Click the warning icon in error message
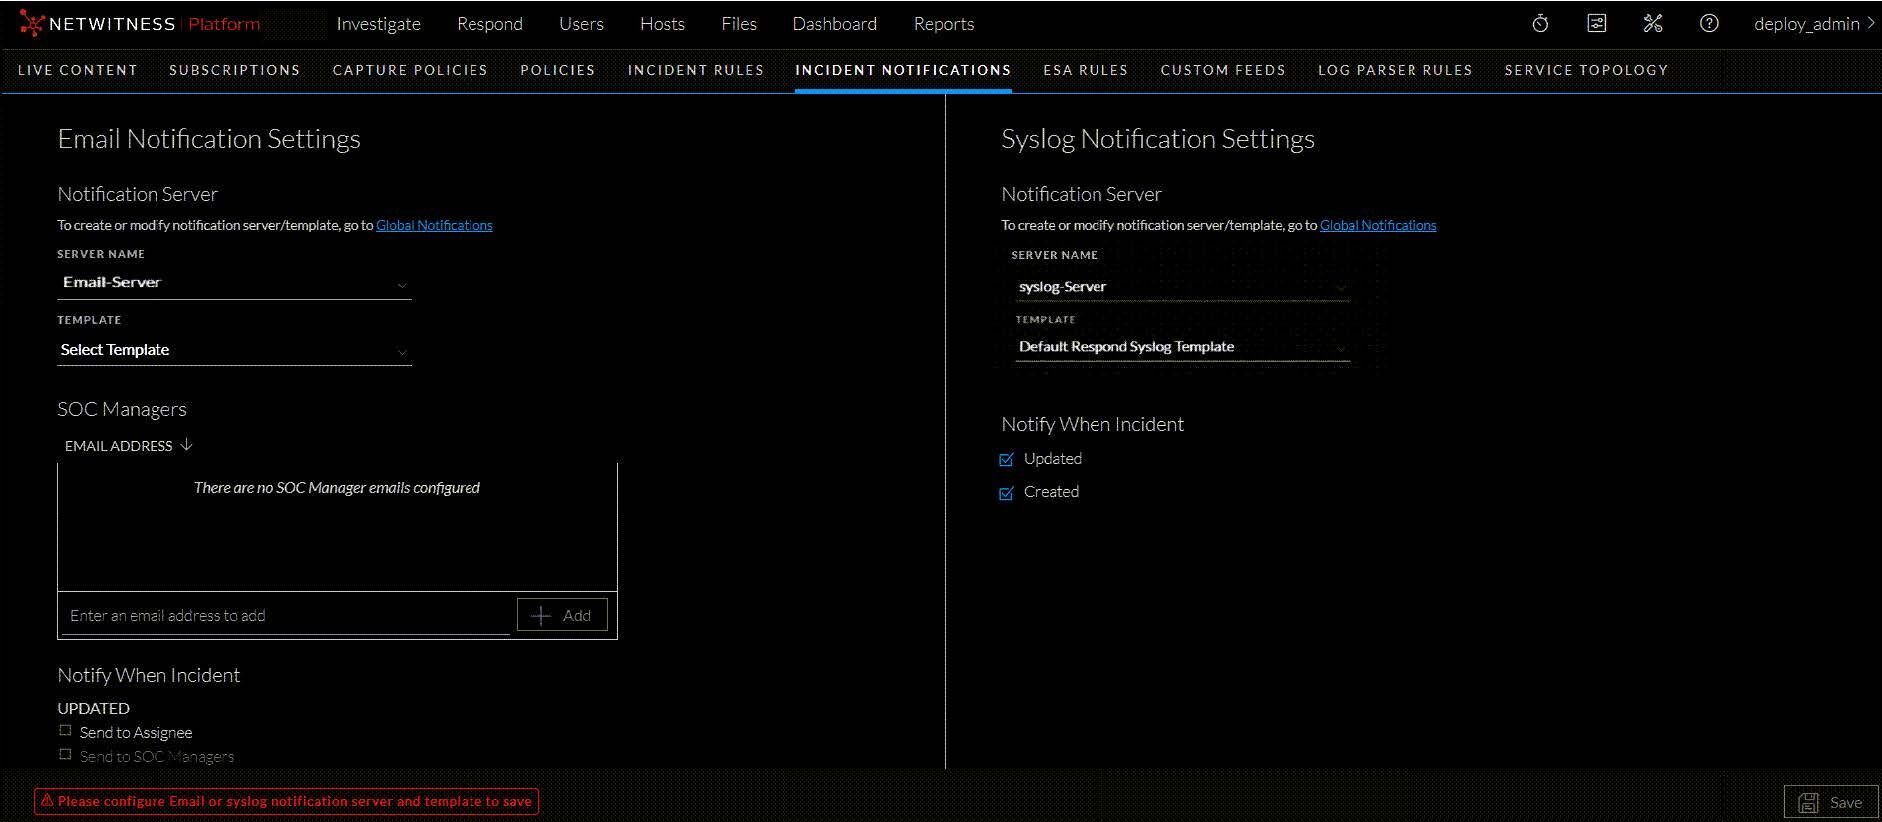The height and width of the screenshot is (822, 1882). point(46,801)
